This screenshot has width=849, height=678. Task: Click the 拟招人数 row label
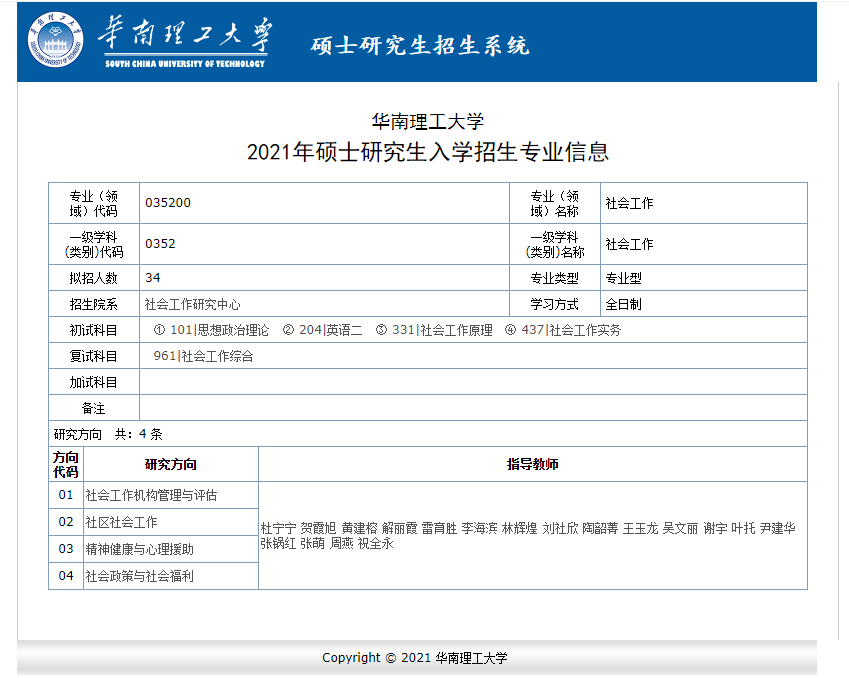94,278
